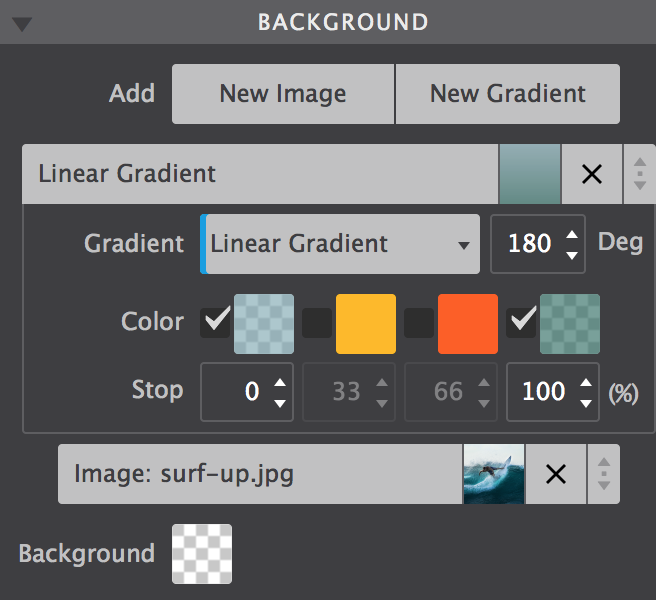Click the Linear Gradient preview swatch
This screenshot has width=656, height=600.
pyautogui.click(x=530, y=174)
